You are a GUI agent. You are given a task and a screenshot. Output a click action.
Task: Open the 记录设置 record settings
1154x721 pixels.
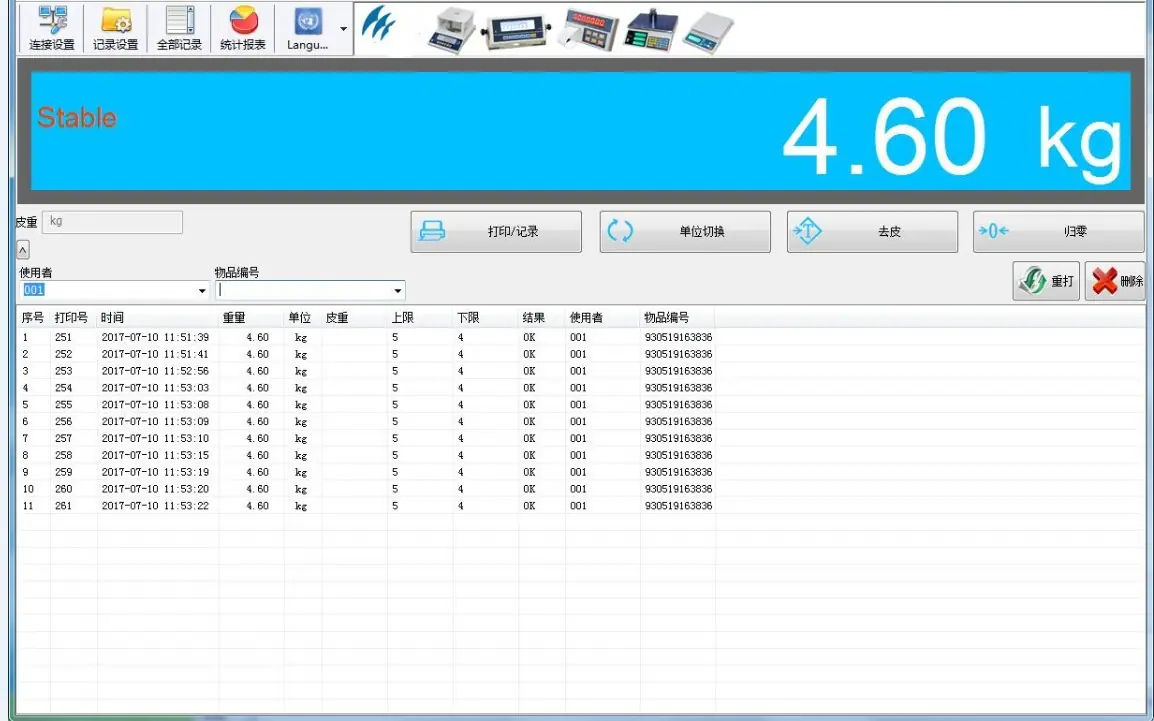(116, 28)
